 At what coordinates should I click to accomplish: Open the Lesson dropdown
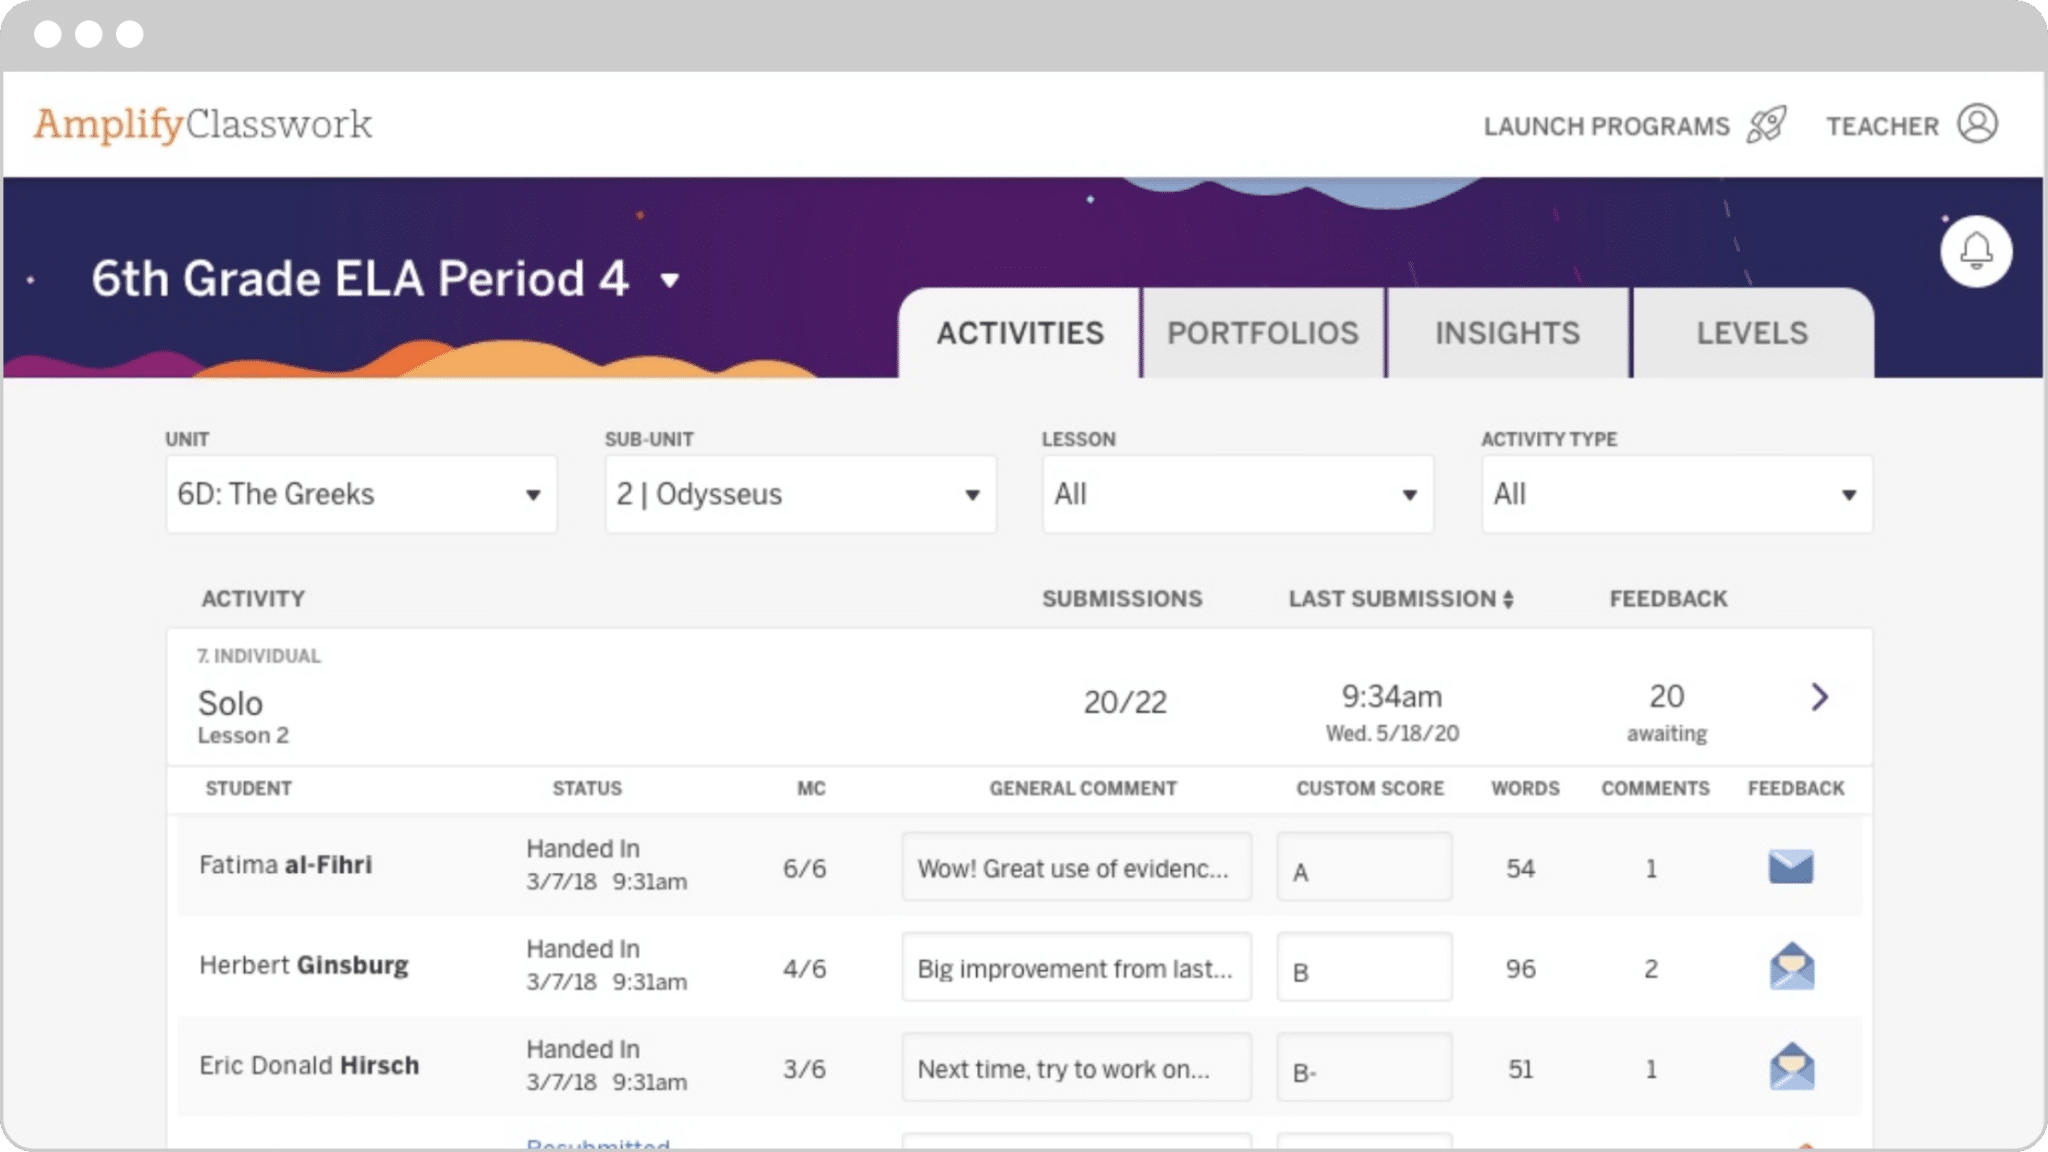point(1237,494)
